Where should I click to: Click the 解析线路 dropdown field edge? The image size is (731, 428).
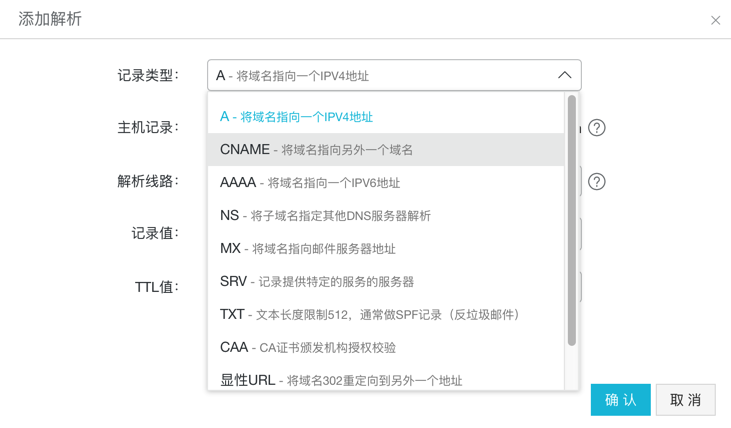[580, 181]
